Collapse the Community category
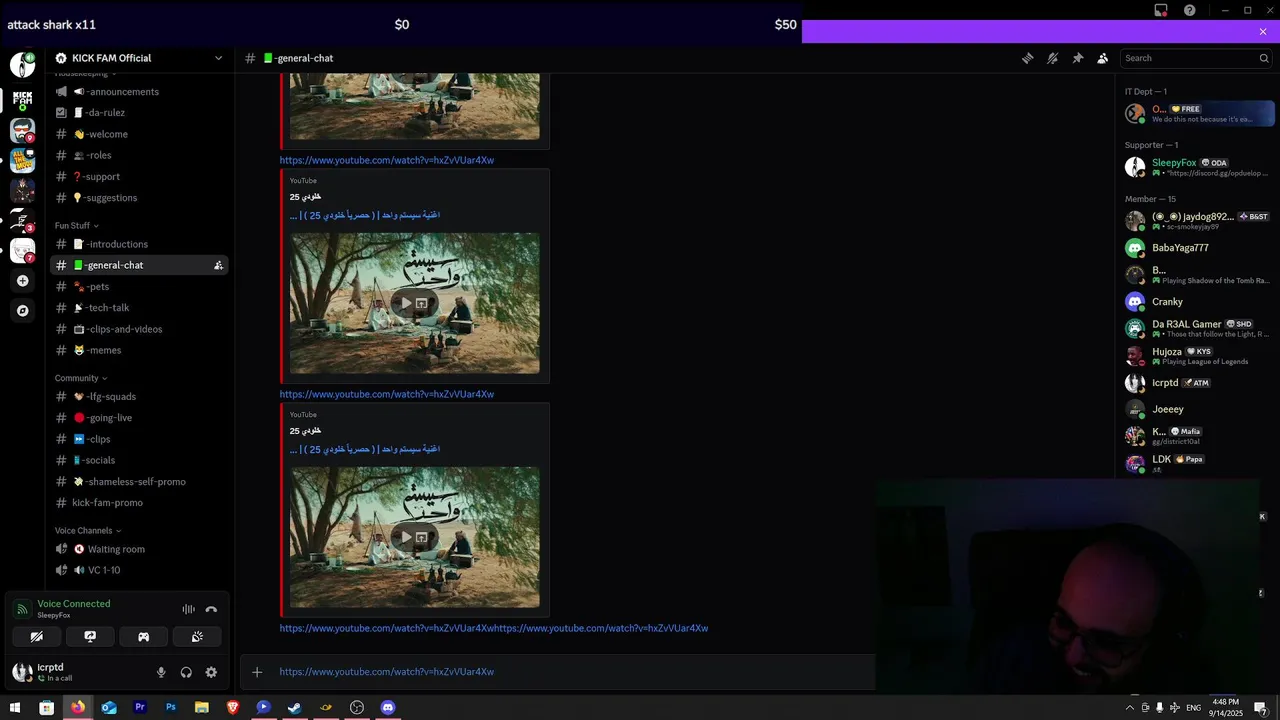This screenshot has width=1280, height=720. click(x=80, y=378)
